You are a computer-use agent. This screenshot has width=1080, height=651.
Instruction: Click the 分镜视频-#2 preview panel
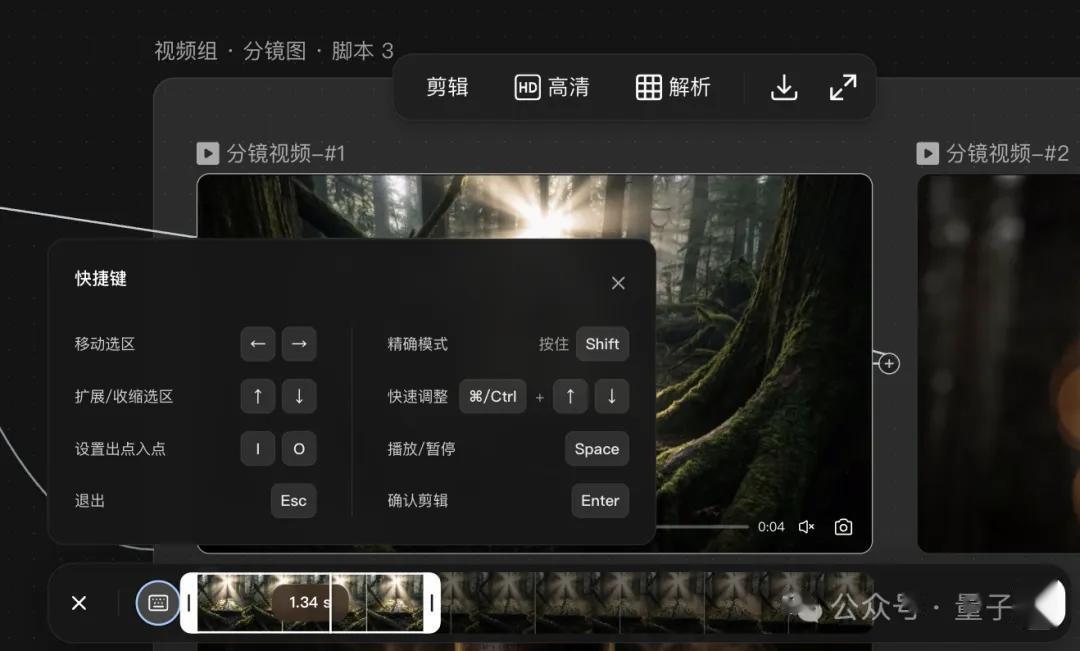click(1000, 360)
